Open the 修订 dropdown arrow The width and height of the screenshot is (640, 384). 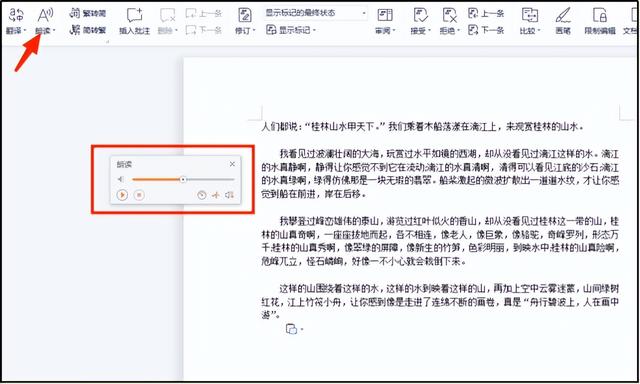[x=254, y=30]
